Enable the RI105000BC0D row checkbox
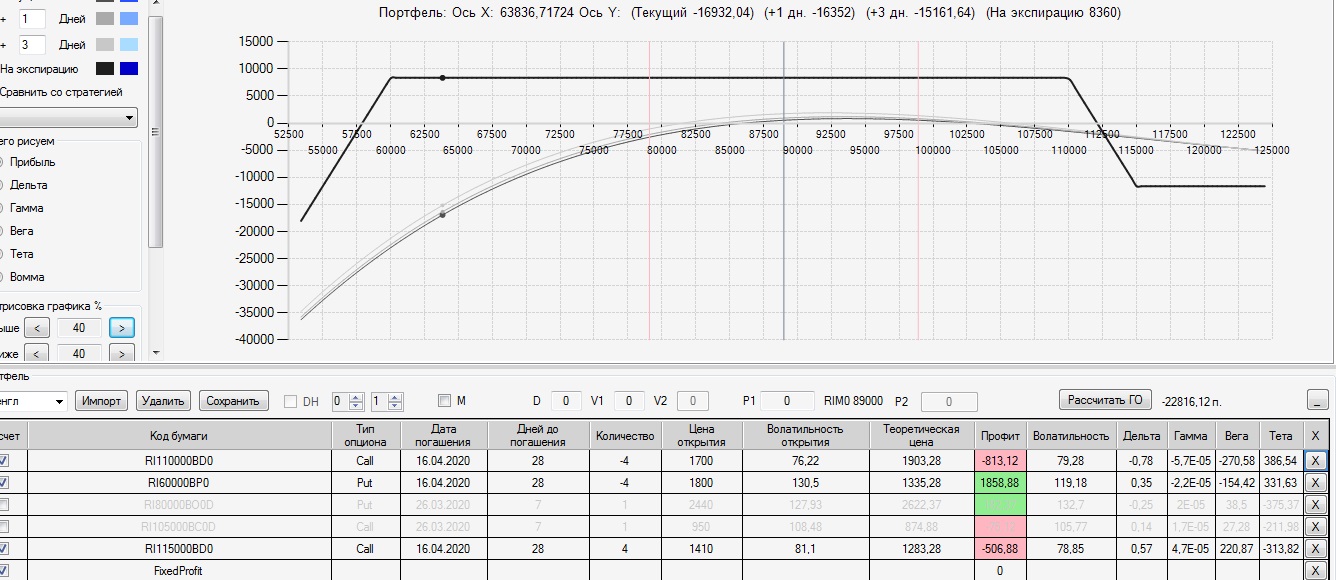The image size is (1336, 580). (4, 527)
